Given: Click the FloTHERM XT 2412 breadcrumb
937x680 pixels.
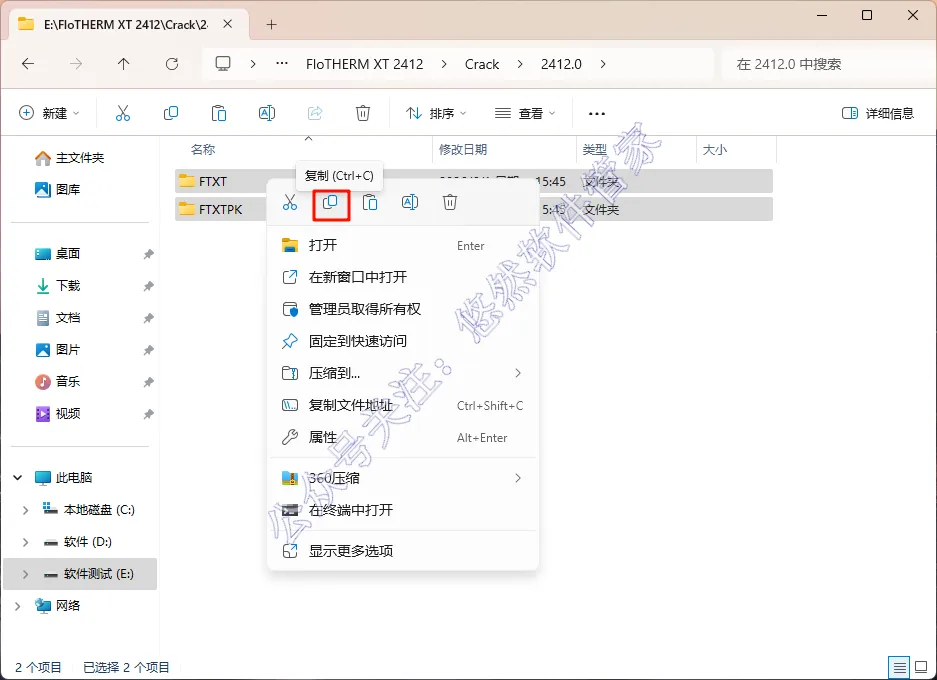Looking at the screenshot, I should point(365,64).
